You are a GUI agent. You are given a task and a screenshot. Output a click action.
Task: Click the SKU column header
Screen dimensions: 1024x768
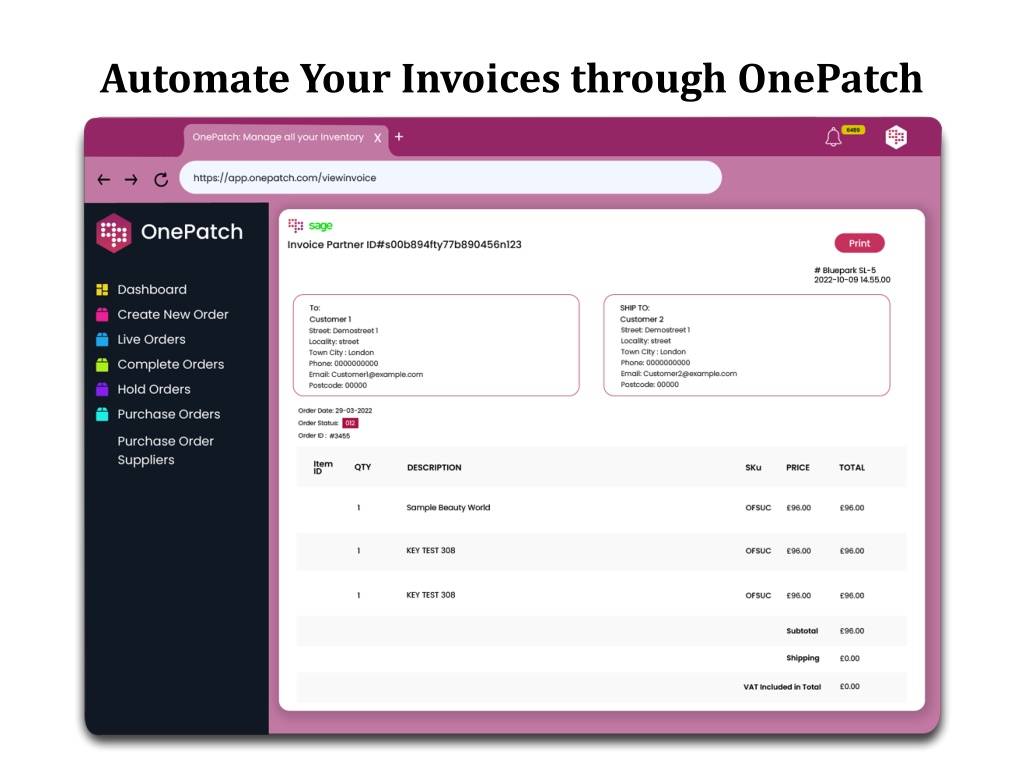(753, 468)
